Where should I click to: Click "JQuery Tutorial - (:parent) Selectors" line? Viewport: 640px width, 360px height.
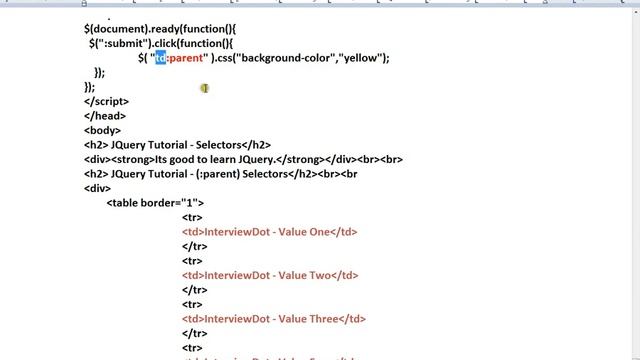coord(221,174)
